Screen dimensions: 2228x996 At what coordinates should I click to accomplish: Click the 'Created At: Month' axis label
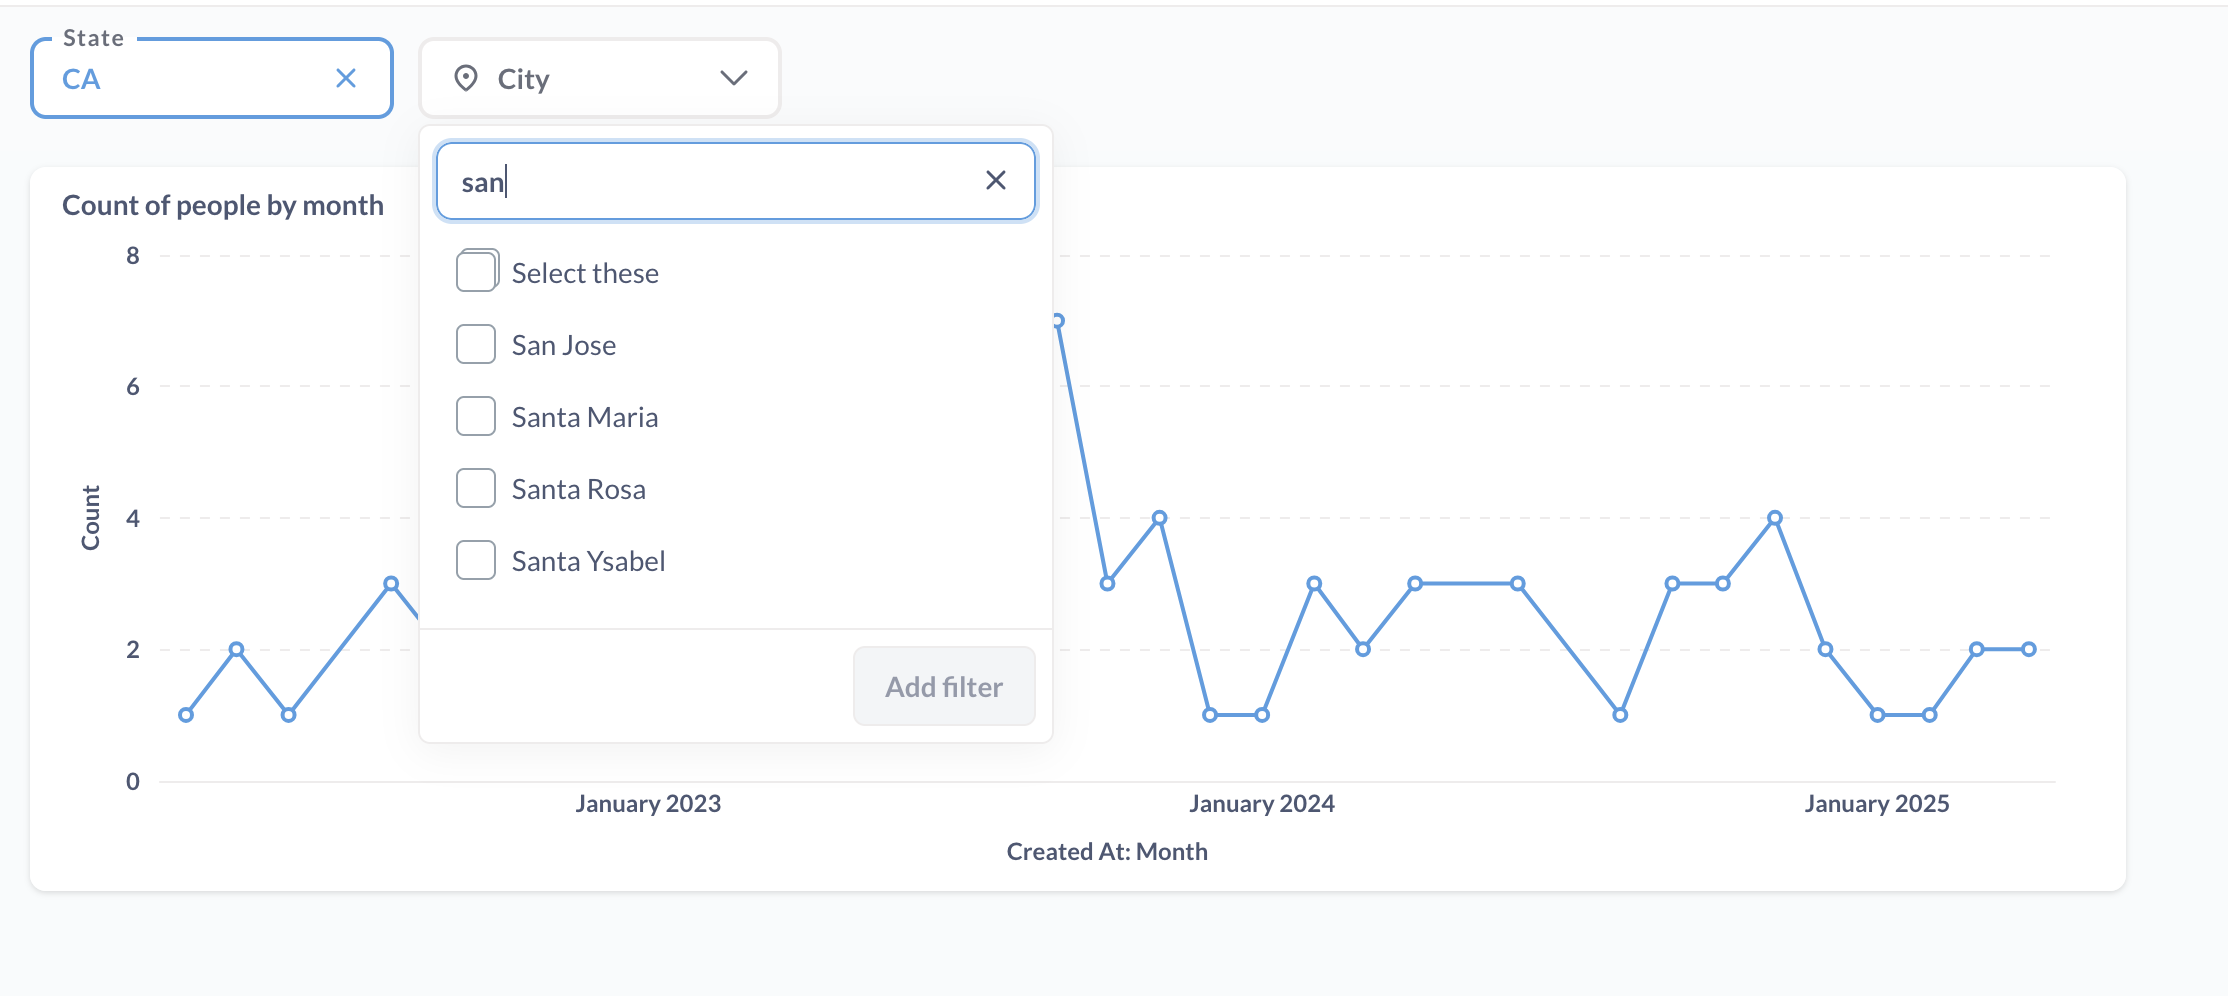click(x=1106, y=851)
